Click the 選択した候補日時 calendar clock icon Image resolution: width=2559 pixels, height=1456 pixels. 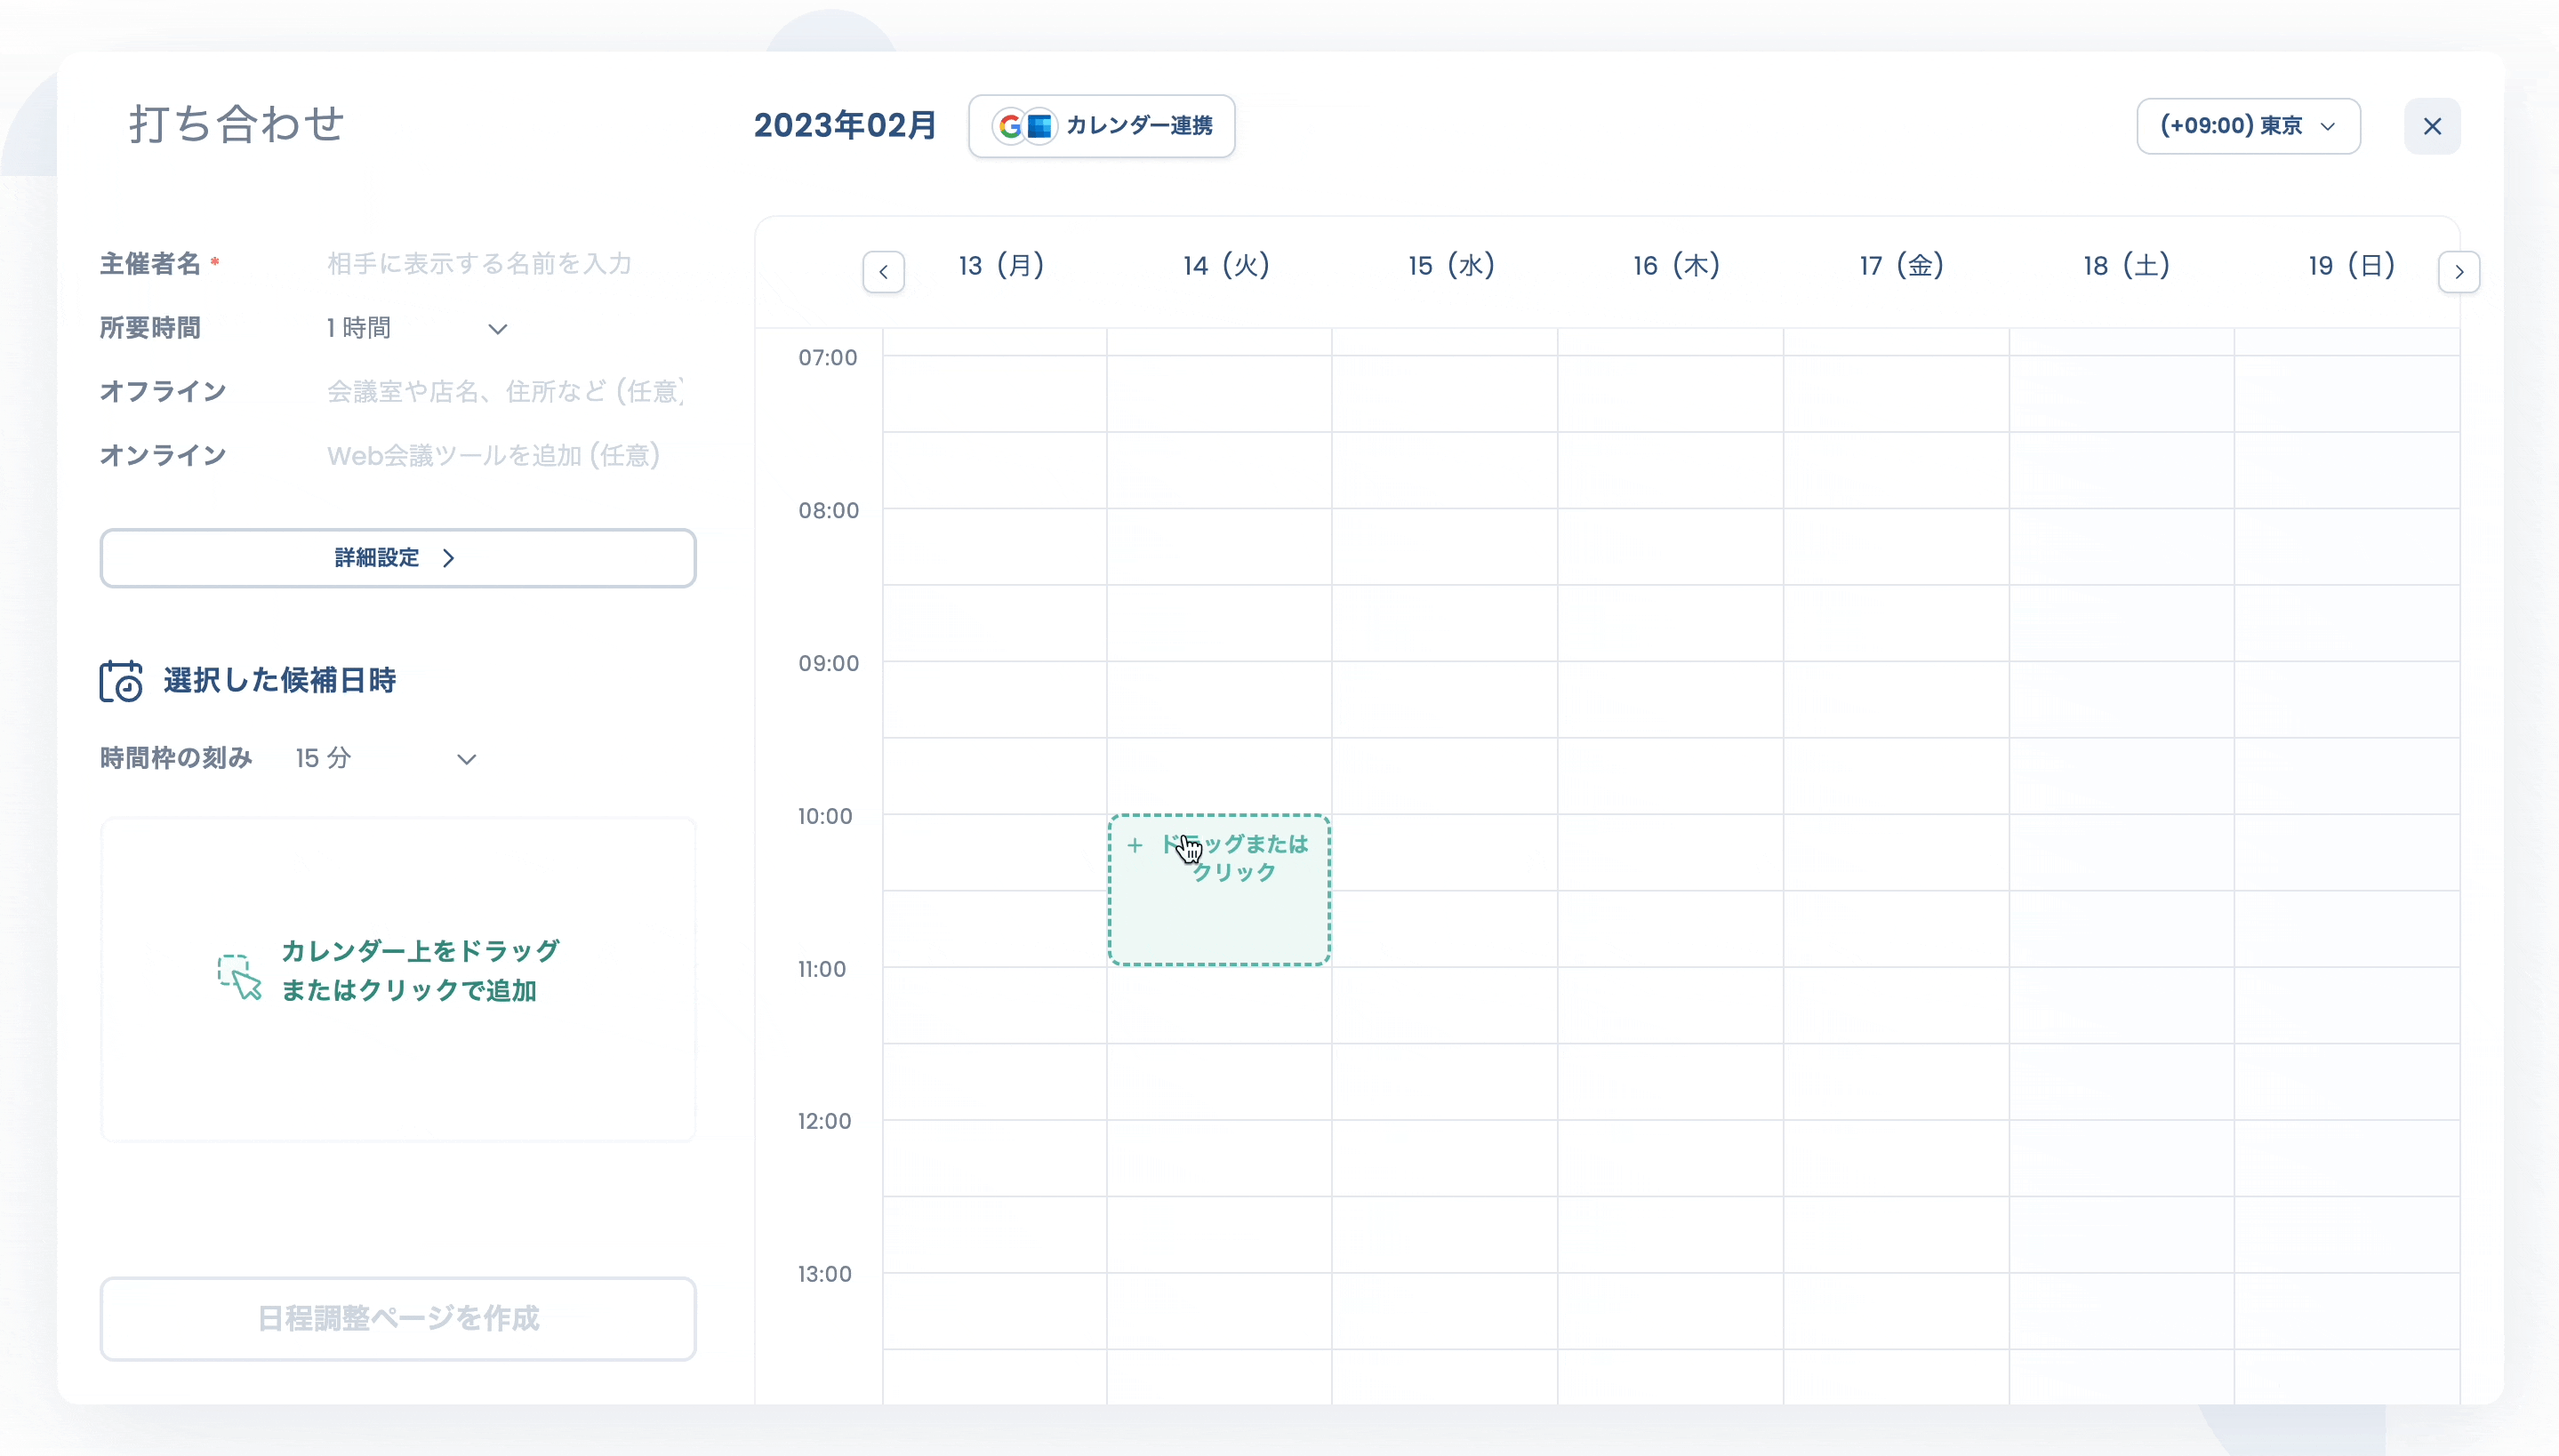tap(121, 681)
